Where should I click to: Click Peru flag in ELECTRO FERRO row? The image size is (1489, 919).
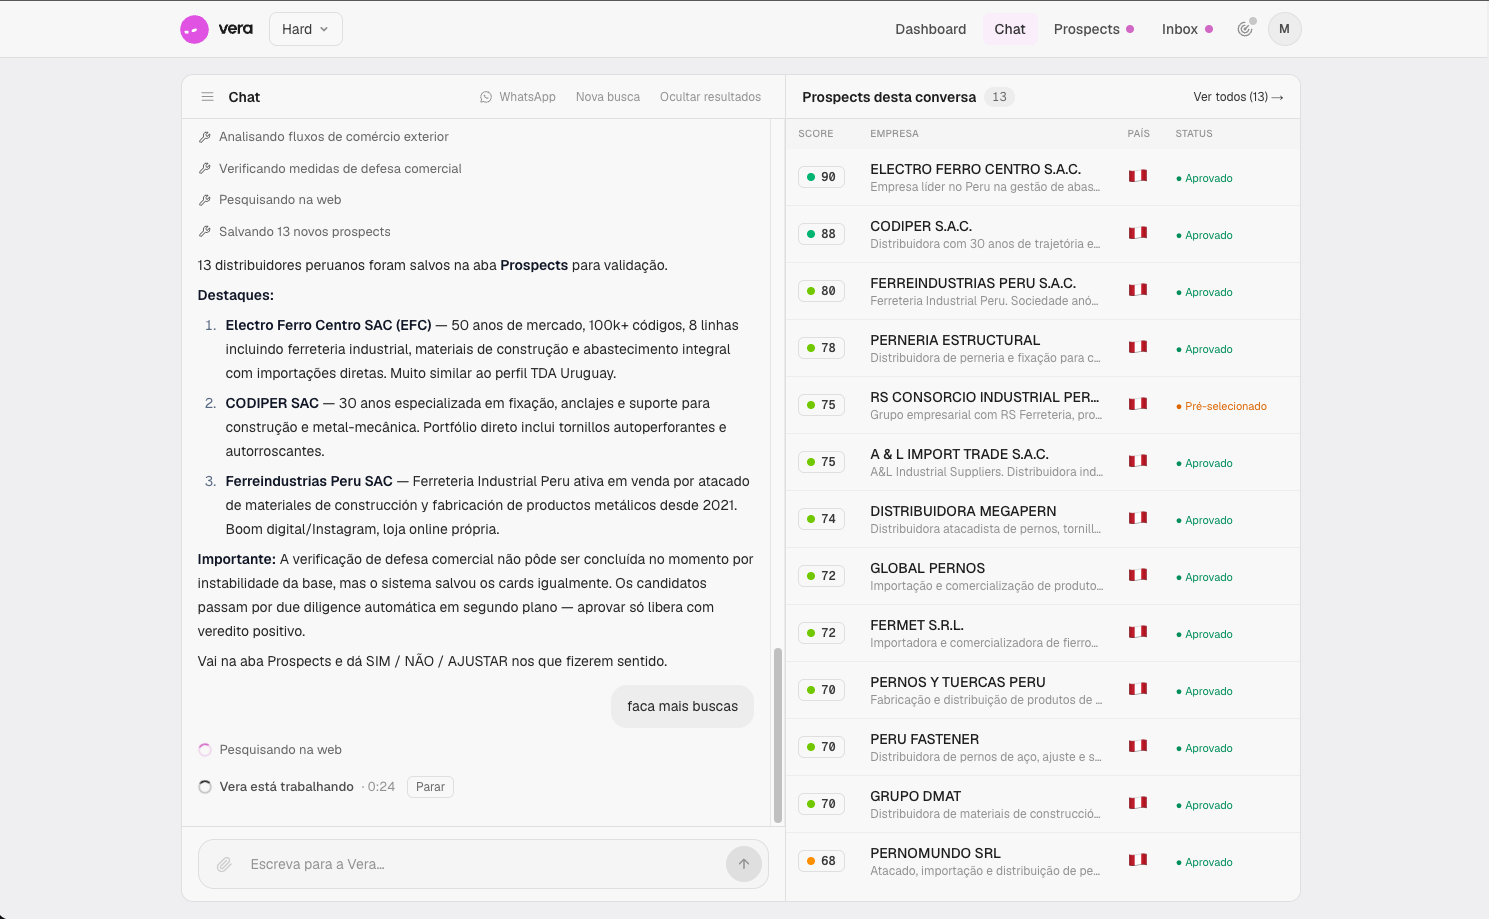click(x=1138, y=176)
